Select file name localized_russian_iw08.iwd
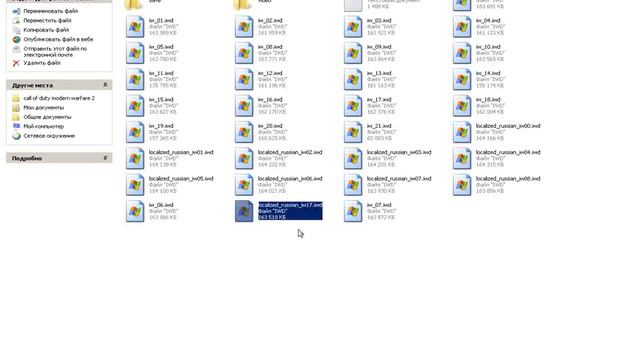The width and height of the screenshot is (640, 360). 508,179
